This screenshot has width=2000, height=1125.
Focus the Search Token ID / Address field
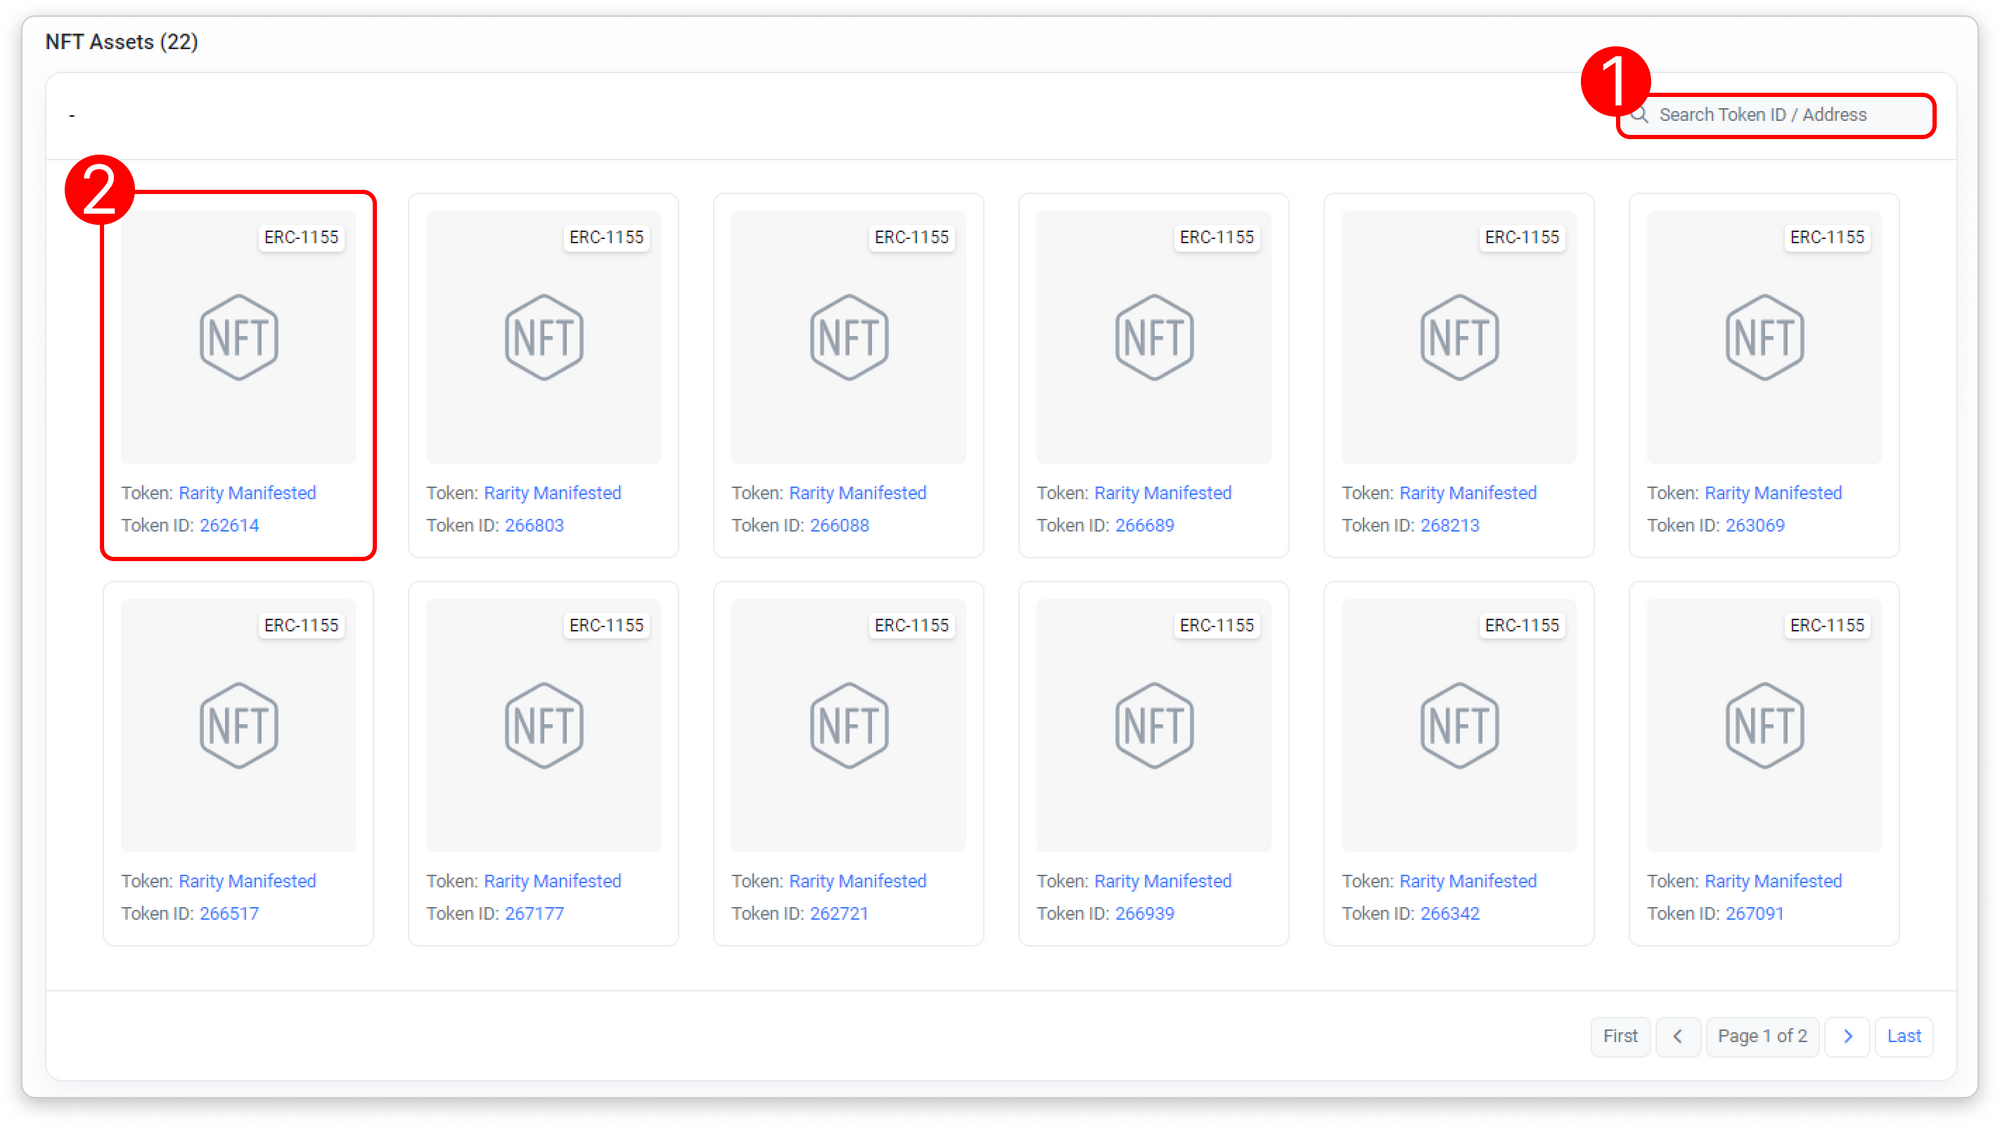[x=1780, y=115]
